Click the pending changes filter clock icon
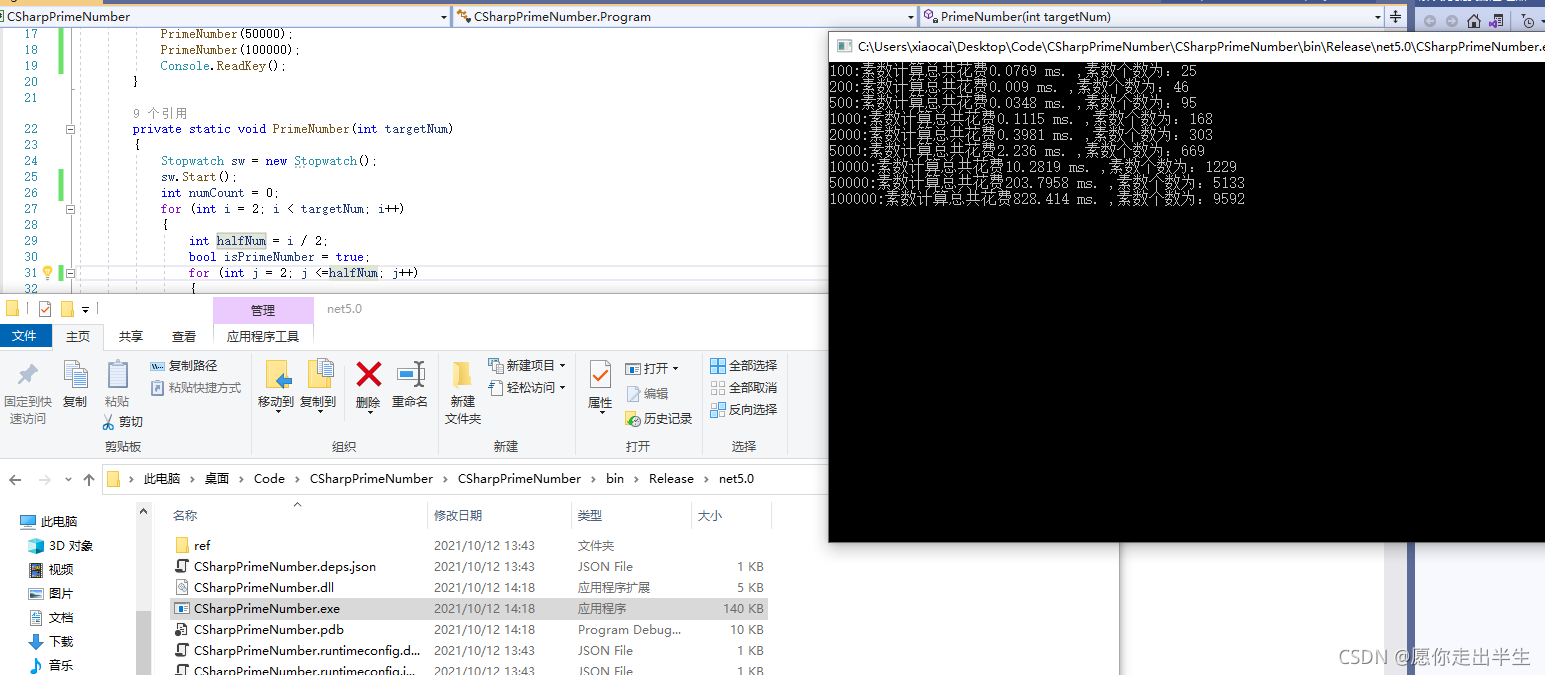This screenshot has height=675, width=1545. click(x=1528, y=21)
